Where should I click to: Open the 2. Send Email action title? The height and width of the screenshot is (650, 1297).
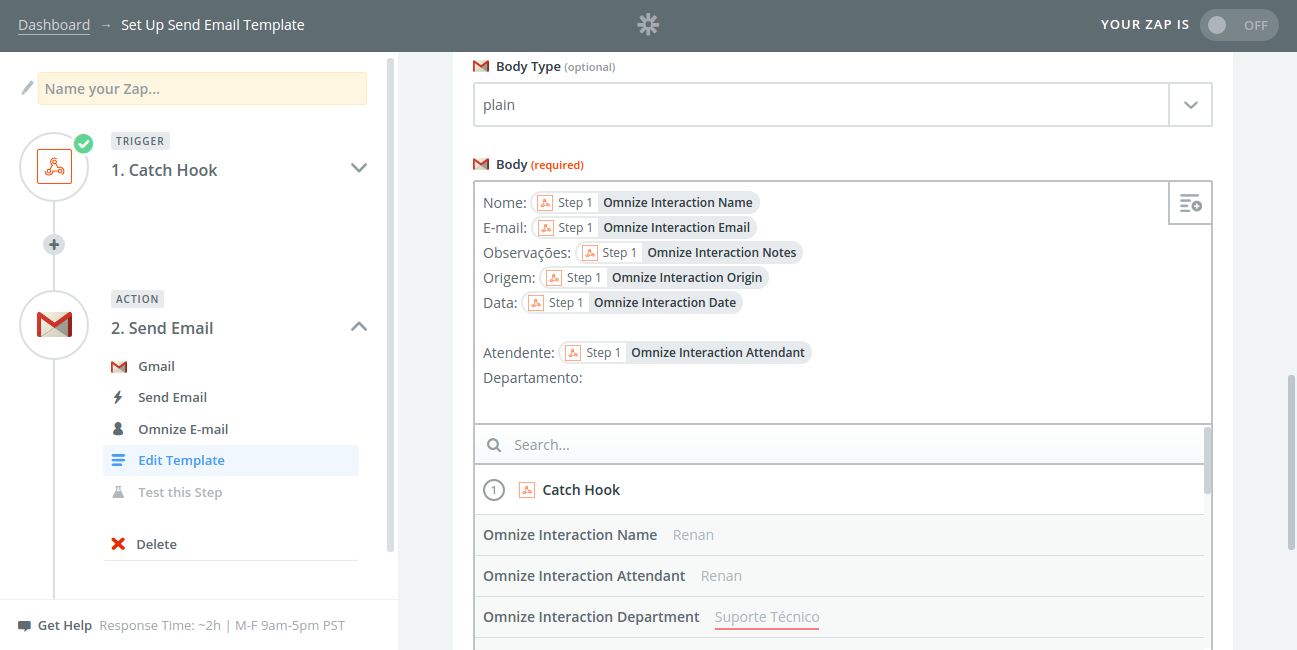coord(162,328)
